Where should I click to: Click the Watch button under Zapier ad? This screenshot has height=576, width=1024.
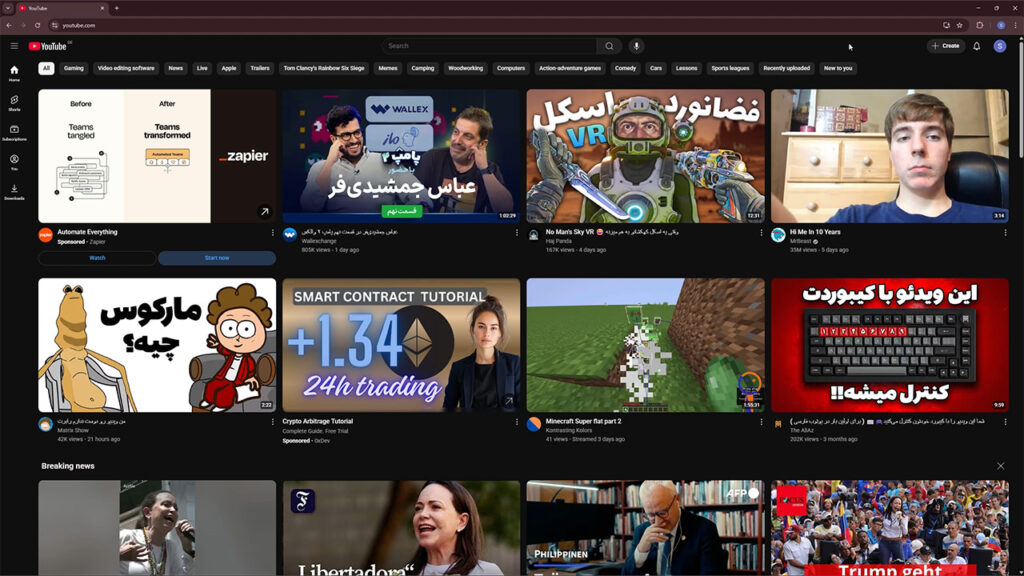coord(97,258)
